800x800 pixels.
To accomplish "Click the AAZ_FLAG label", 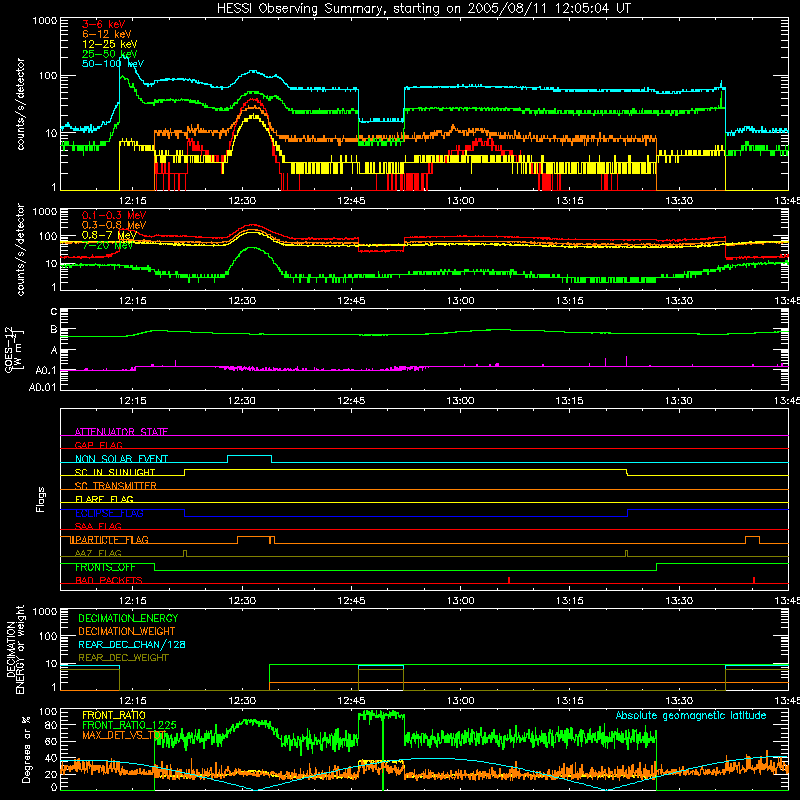I will click(x=98, y=553).
